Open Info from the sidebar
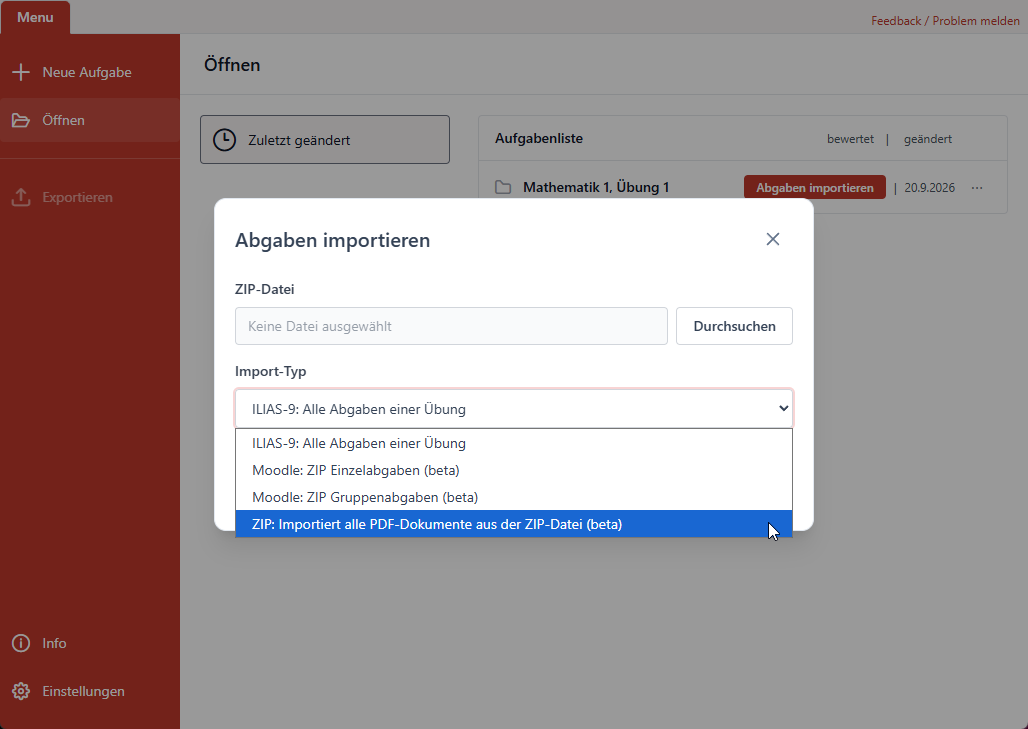 click(x=90, y=643)
